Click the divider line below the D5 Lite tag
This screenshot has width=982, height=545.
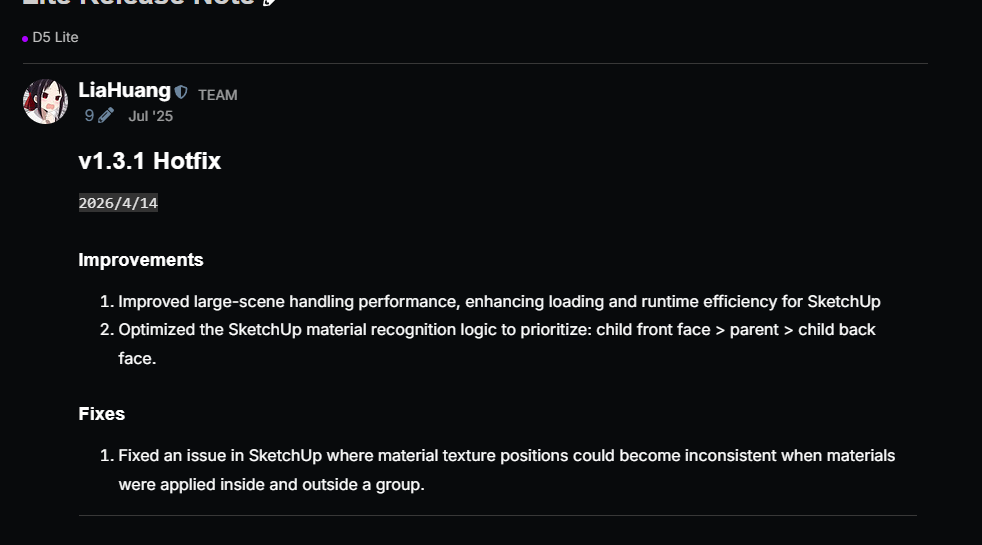[475, 63]
